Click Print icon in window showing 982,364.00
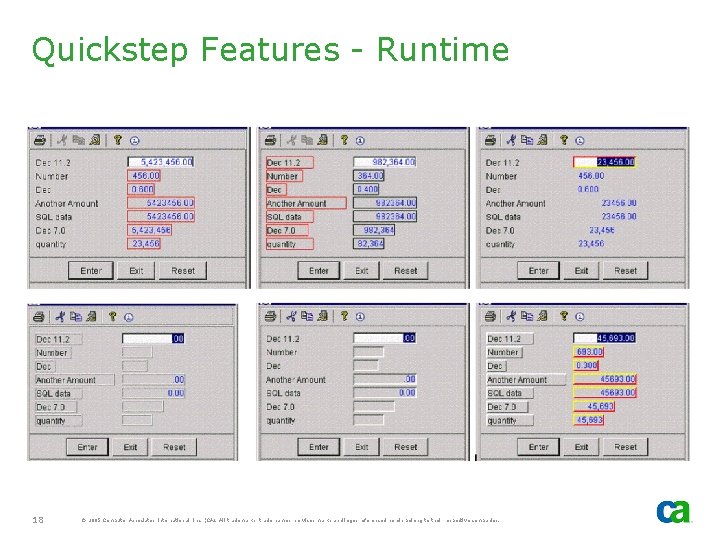 (270, 140)
